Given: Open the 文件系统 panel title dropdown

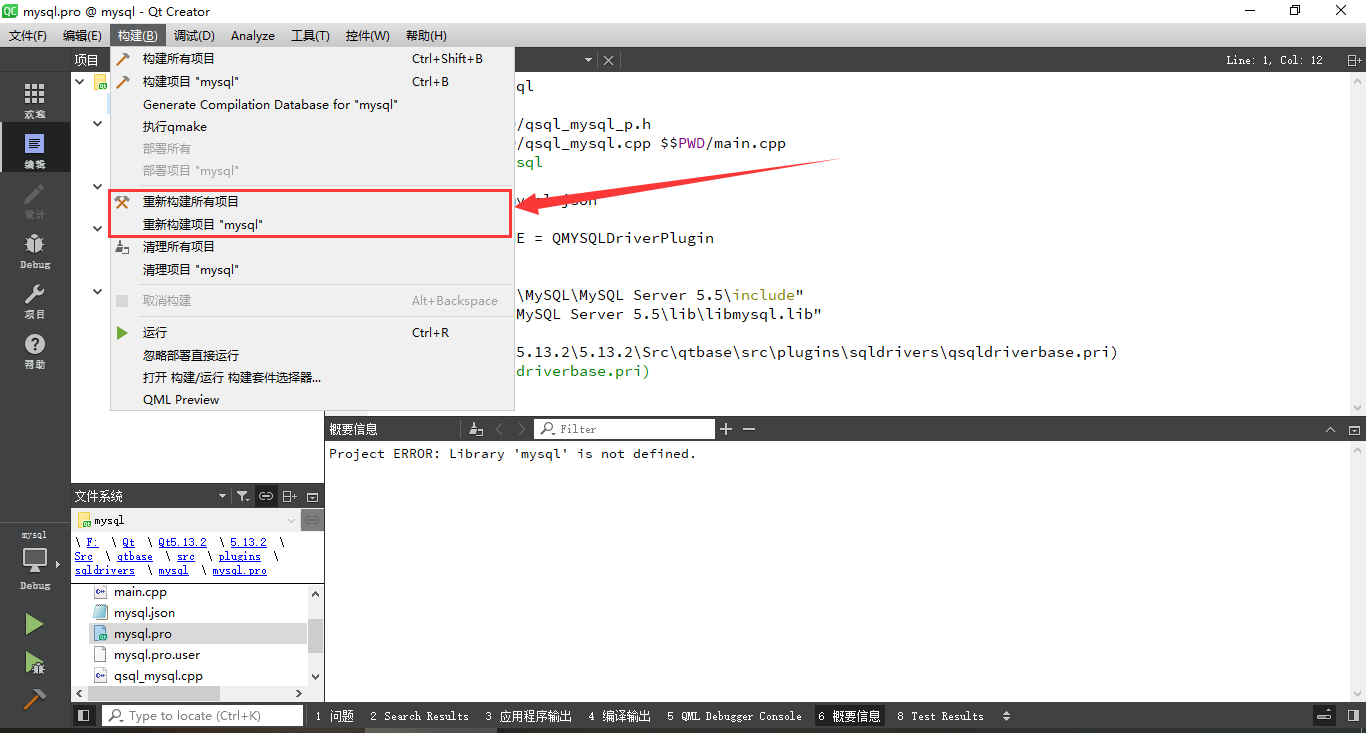Looking at the screenshot, I should tap(222, 495).
